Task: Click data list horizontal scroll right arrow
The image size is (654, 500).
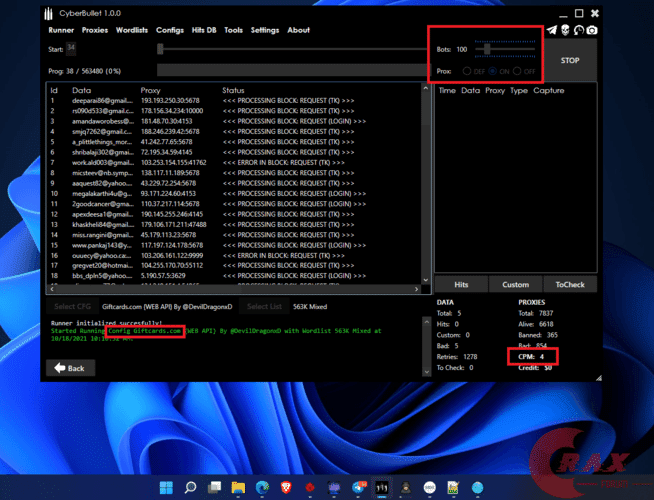Action: point(416,289)
